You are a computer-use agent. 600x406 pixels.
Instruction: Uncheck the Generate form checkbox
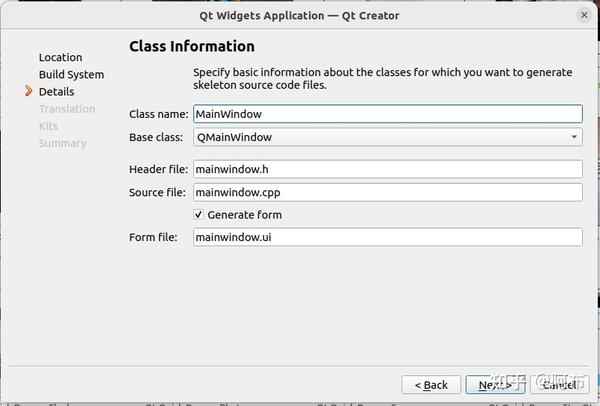(x=199, y=215)
